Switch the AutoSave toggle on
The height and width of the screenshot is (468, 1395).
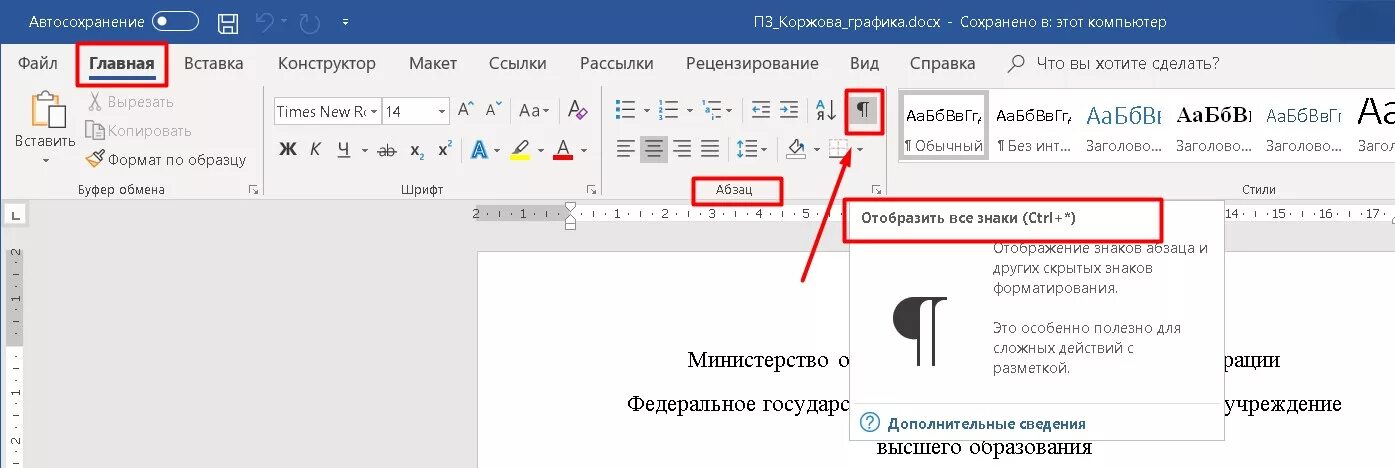click(x=175, y=21)
